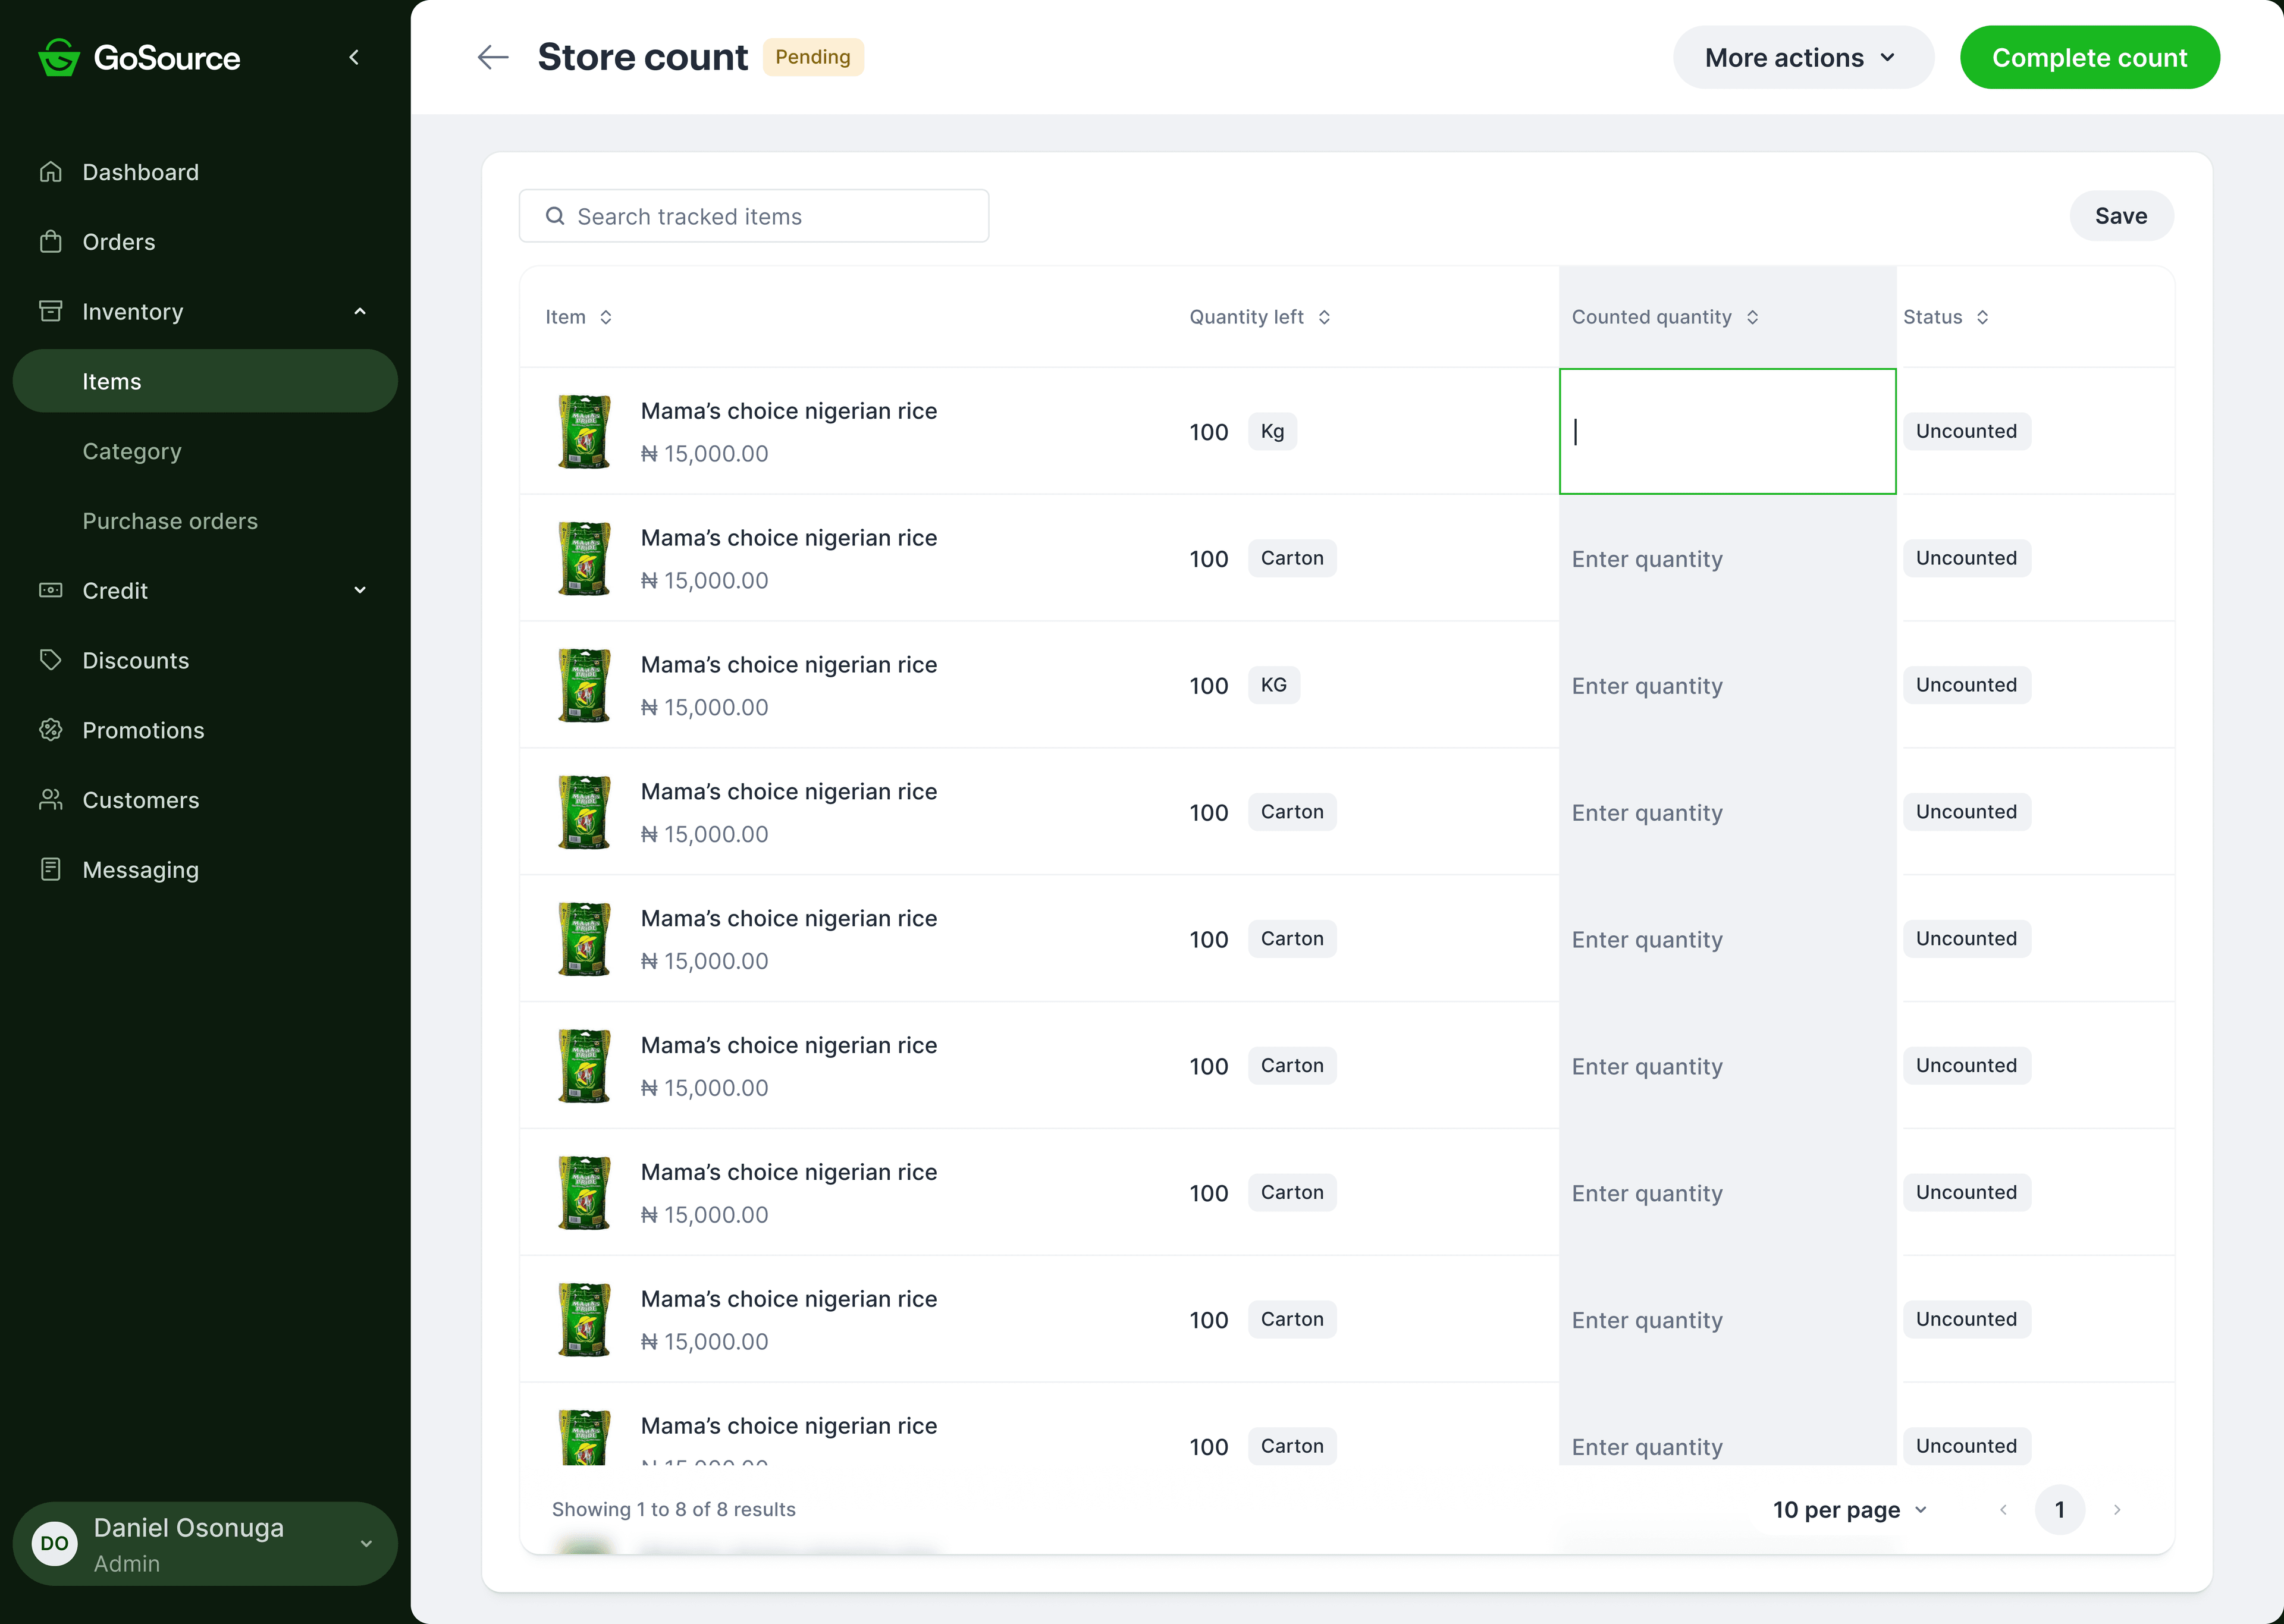Click the search magnifier icon
This screenshot has height=1624, width=2284.
point(555,216)
